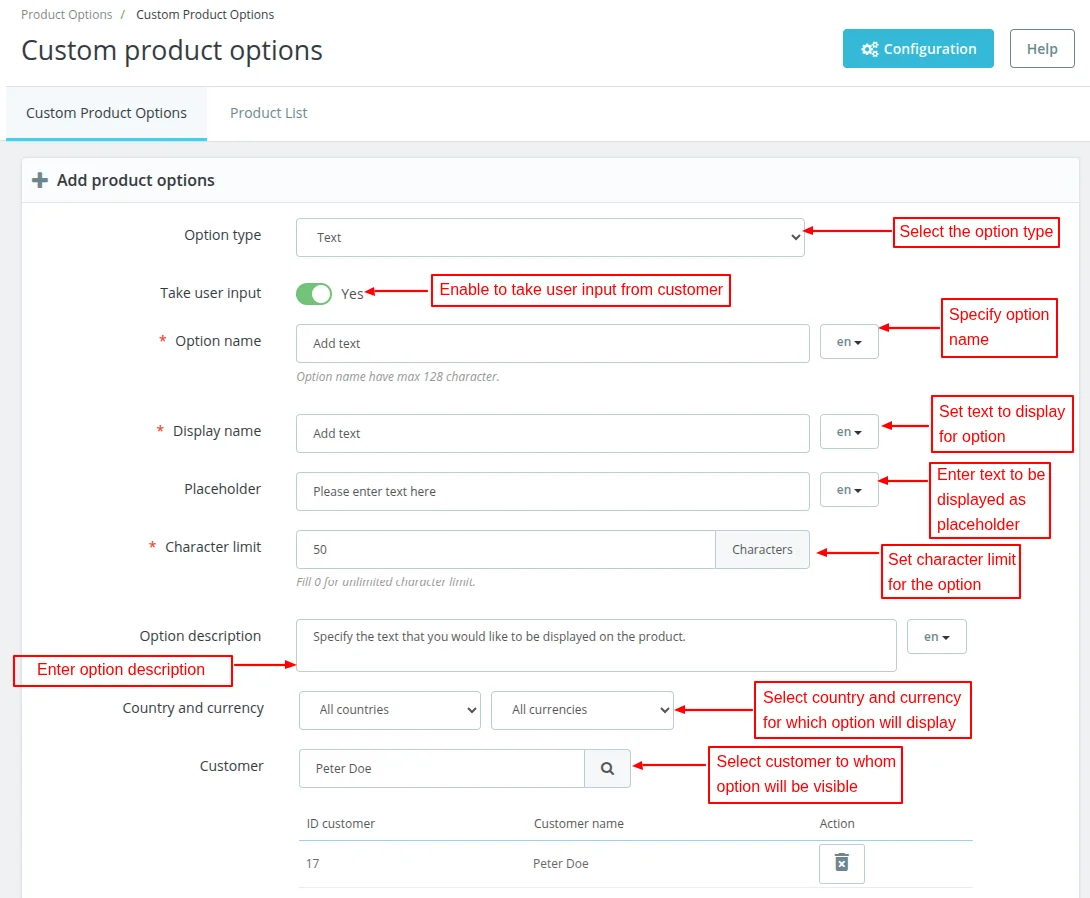Open the All currencies dropdown

pyautogui.click(x=582, y=710)
